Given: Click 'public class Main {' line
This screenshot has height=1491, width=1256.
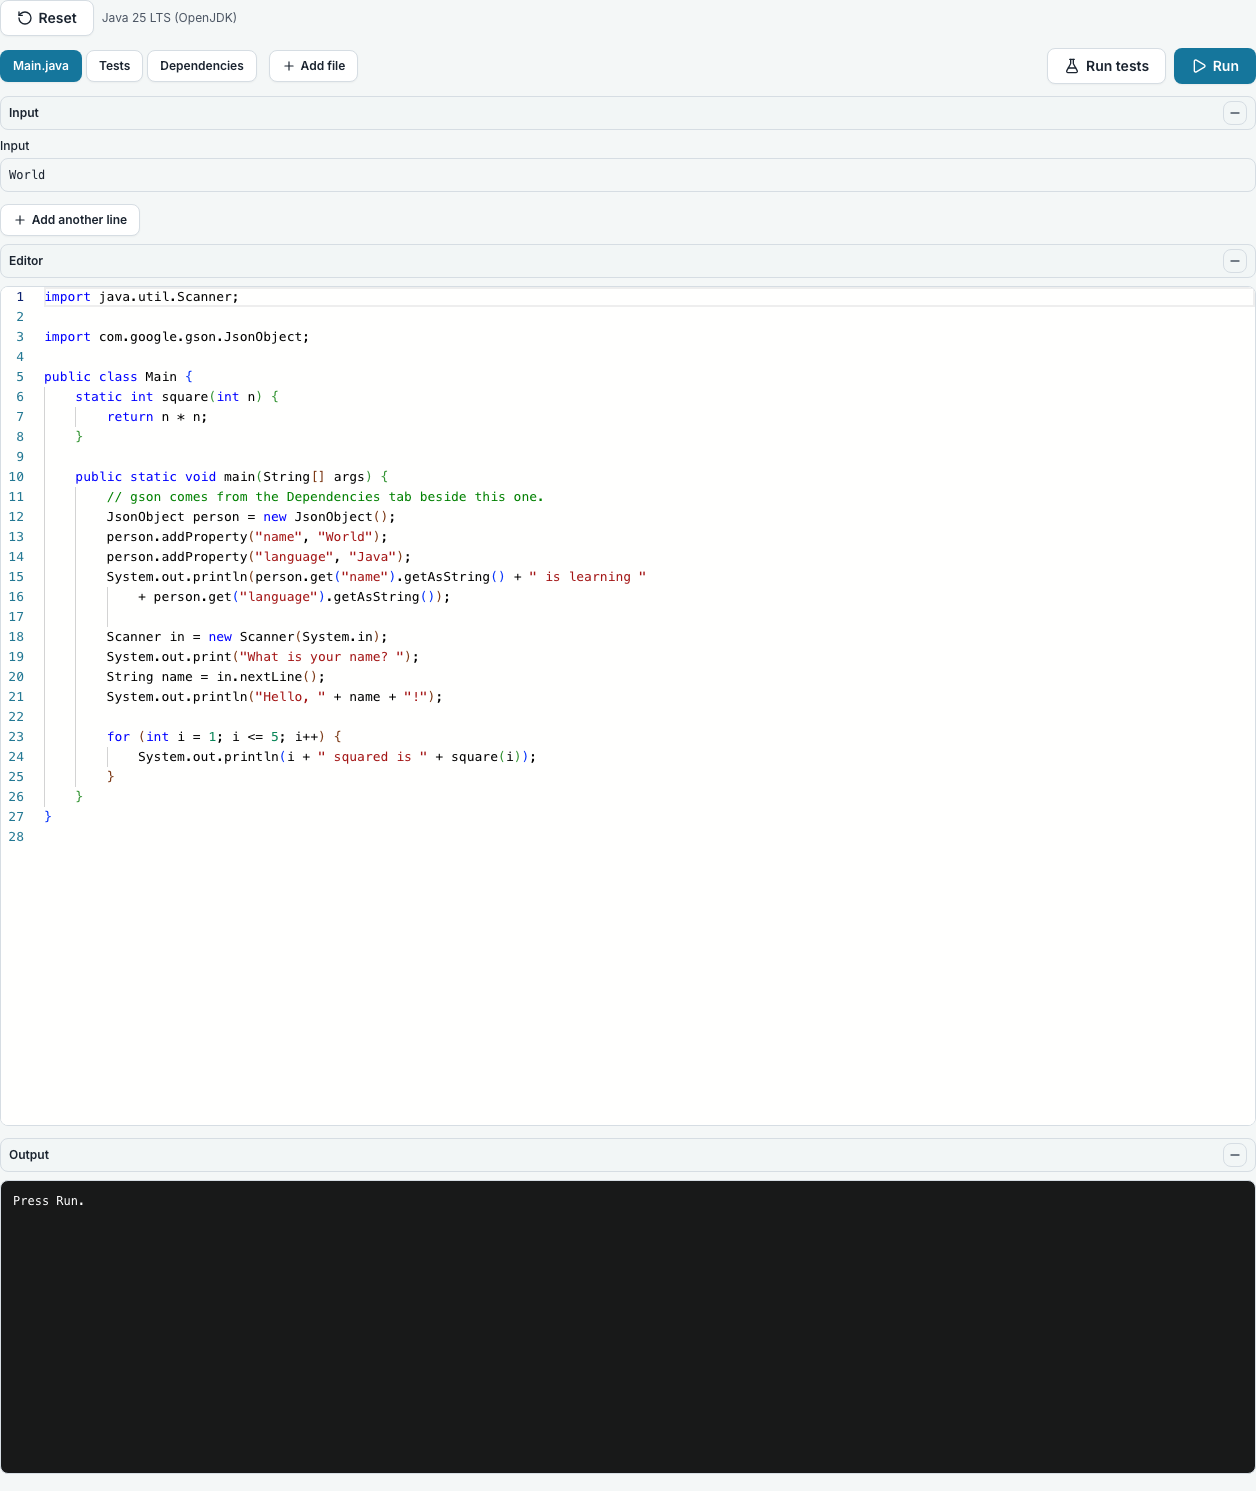Looking at the screenshot, I should (118, 377).
